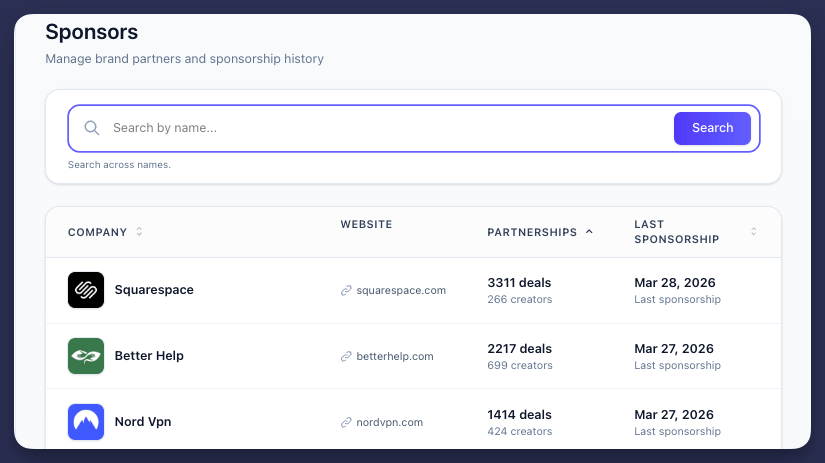Click the Squarespace logo icon
This screenshot has height=463, width=825.
click(x=86, y=290)
